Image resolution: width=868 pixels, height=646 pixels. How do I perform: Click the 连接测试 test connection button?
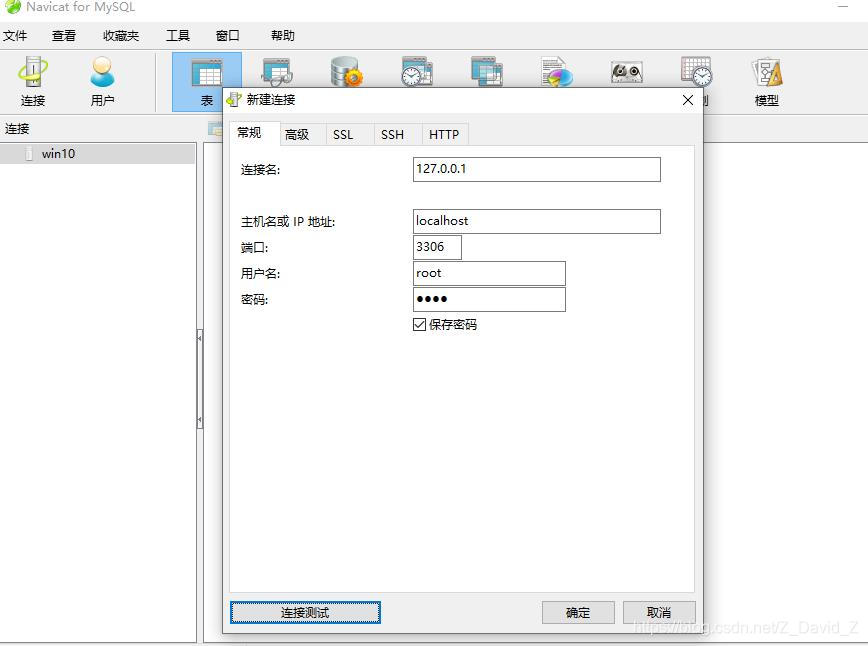pyautogui.click(x=305, y=613)
